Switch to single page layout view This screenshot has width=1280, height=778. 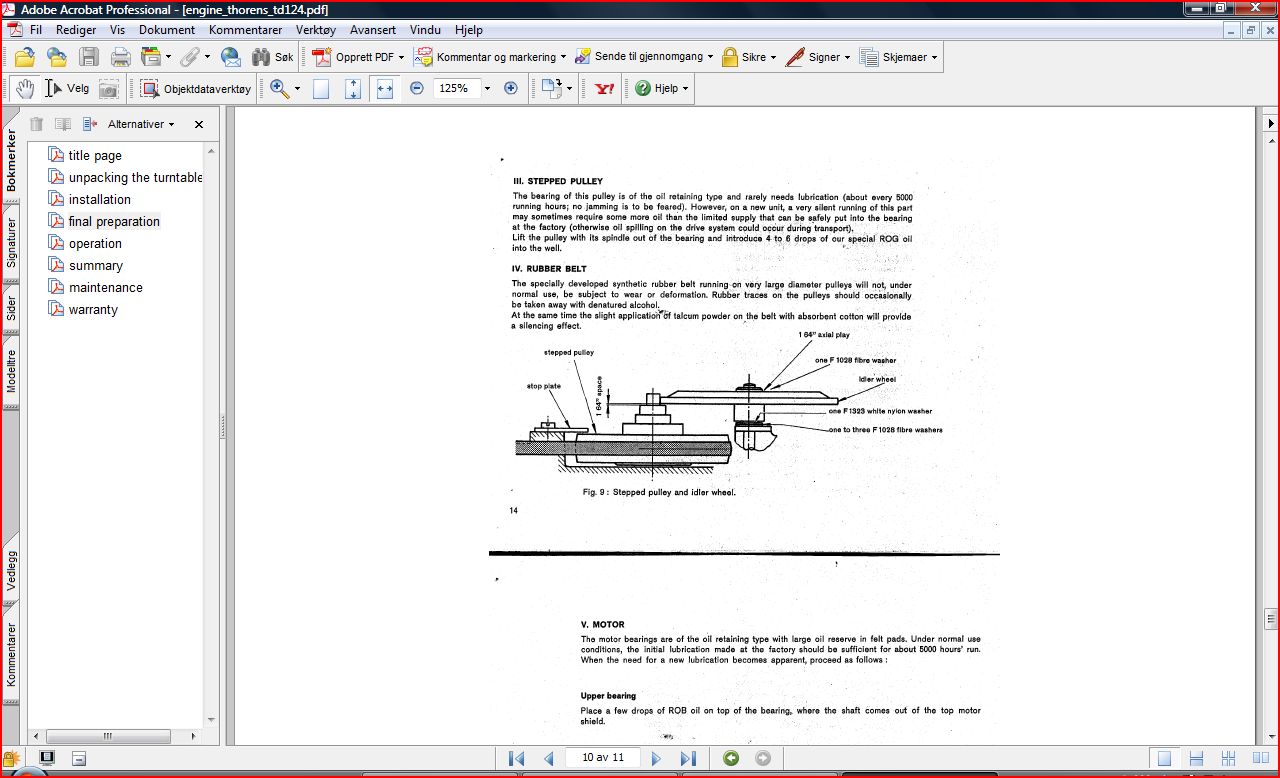click(1163, 758)
